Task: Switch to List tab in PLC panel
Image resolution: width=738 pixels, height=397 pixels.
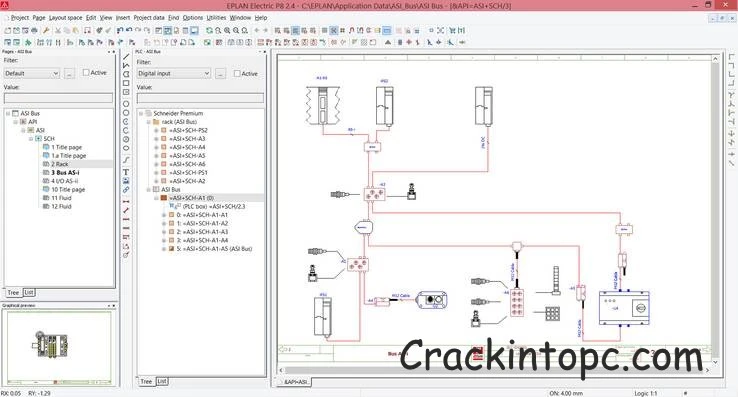Action: point(162,381)
